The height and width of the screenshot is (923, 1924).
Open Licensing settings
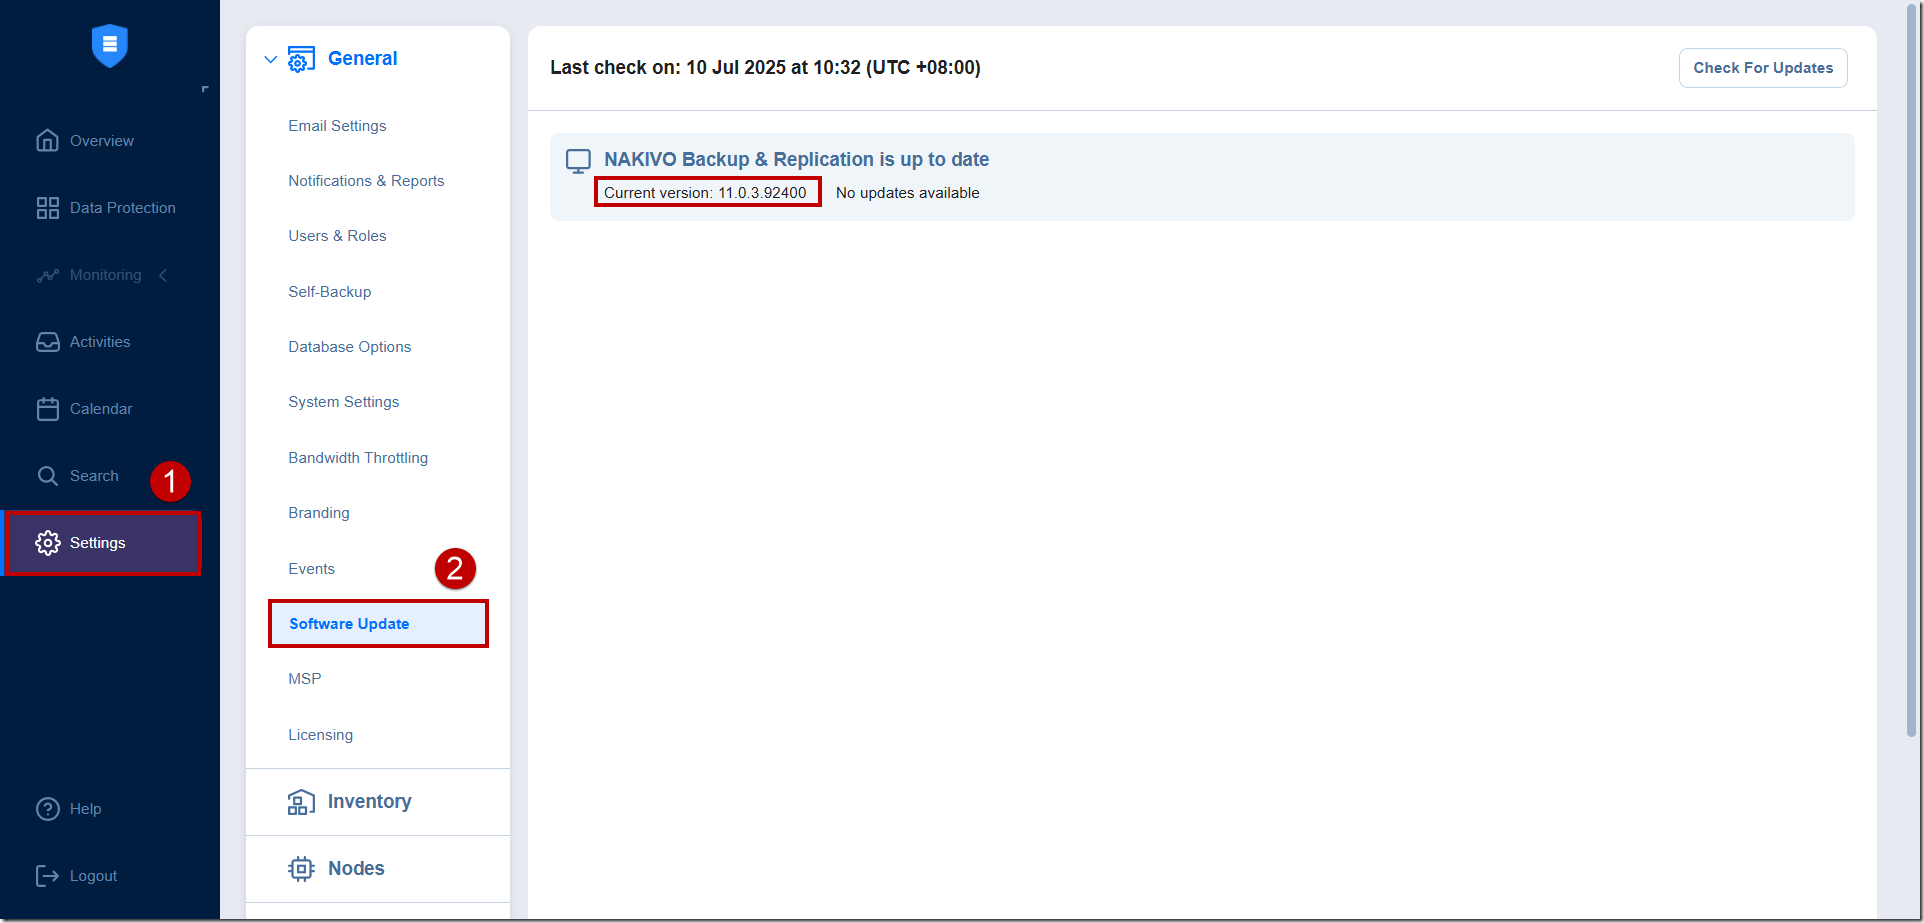coord(321,735)
